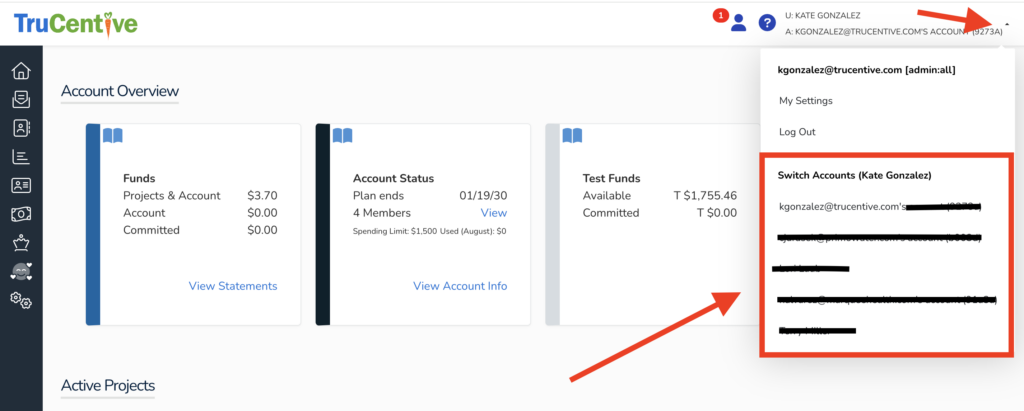
Task: Click the ID card sidebar icon
Action: [21, 186]
